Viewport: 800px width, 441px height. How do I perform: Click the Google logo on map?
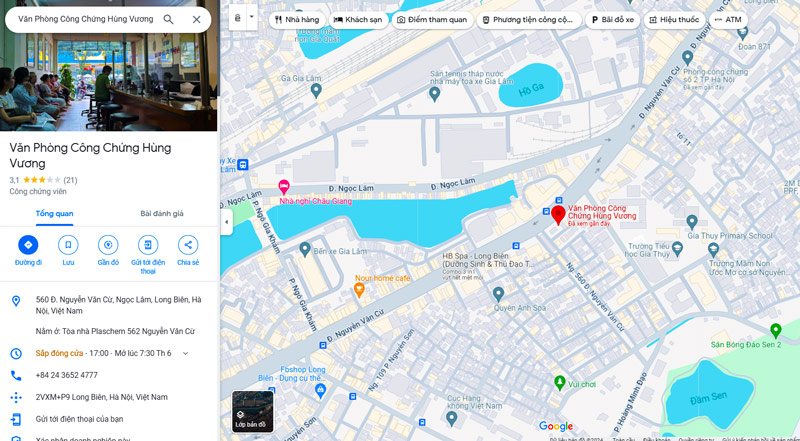click(556, 426)
